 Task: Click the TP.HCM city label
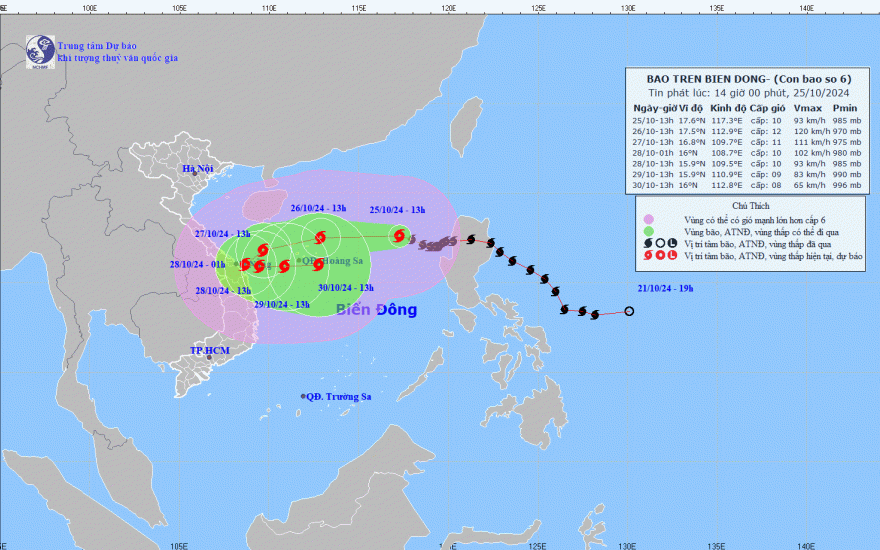pos(210,351)
